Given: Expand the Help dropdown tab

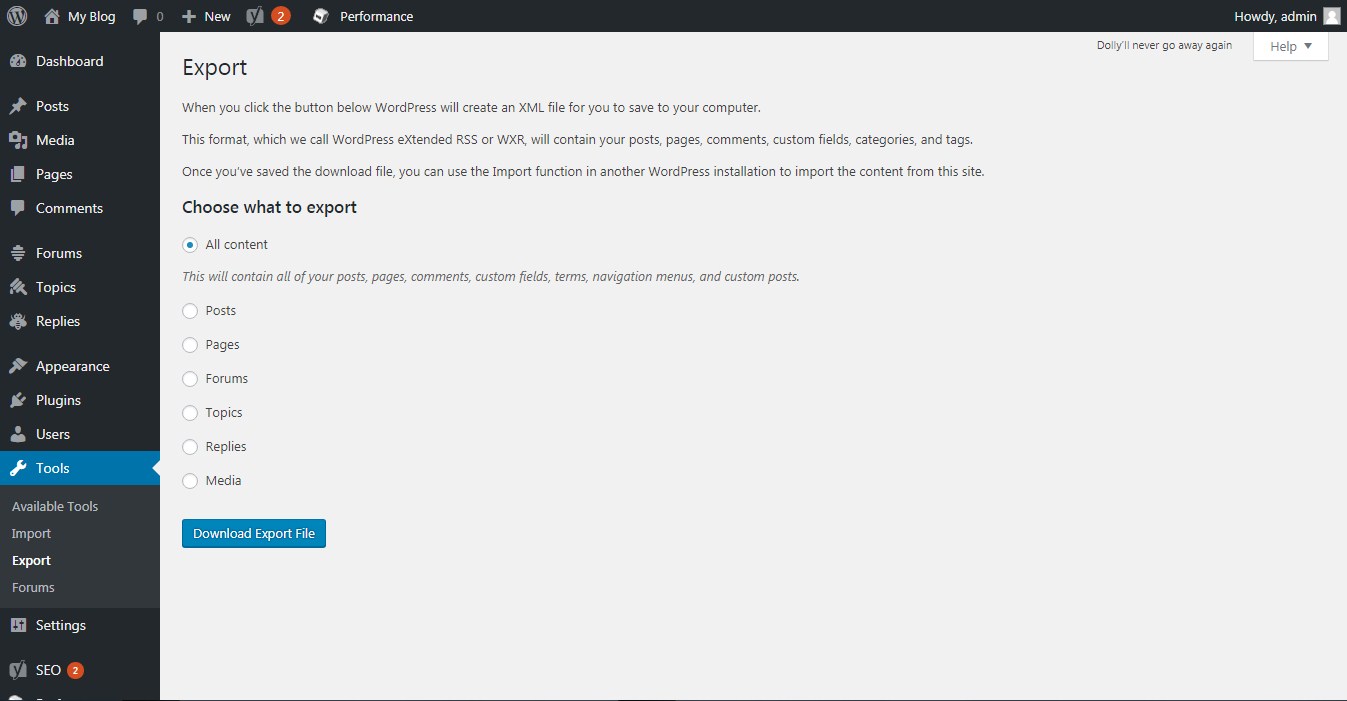Looking at the screenshot, I should point(1290,46).
